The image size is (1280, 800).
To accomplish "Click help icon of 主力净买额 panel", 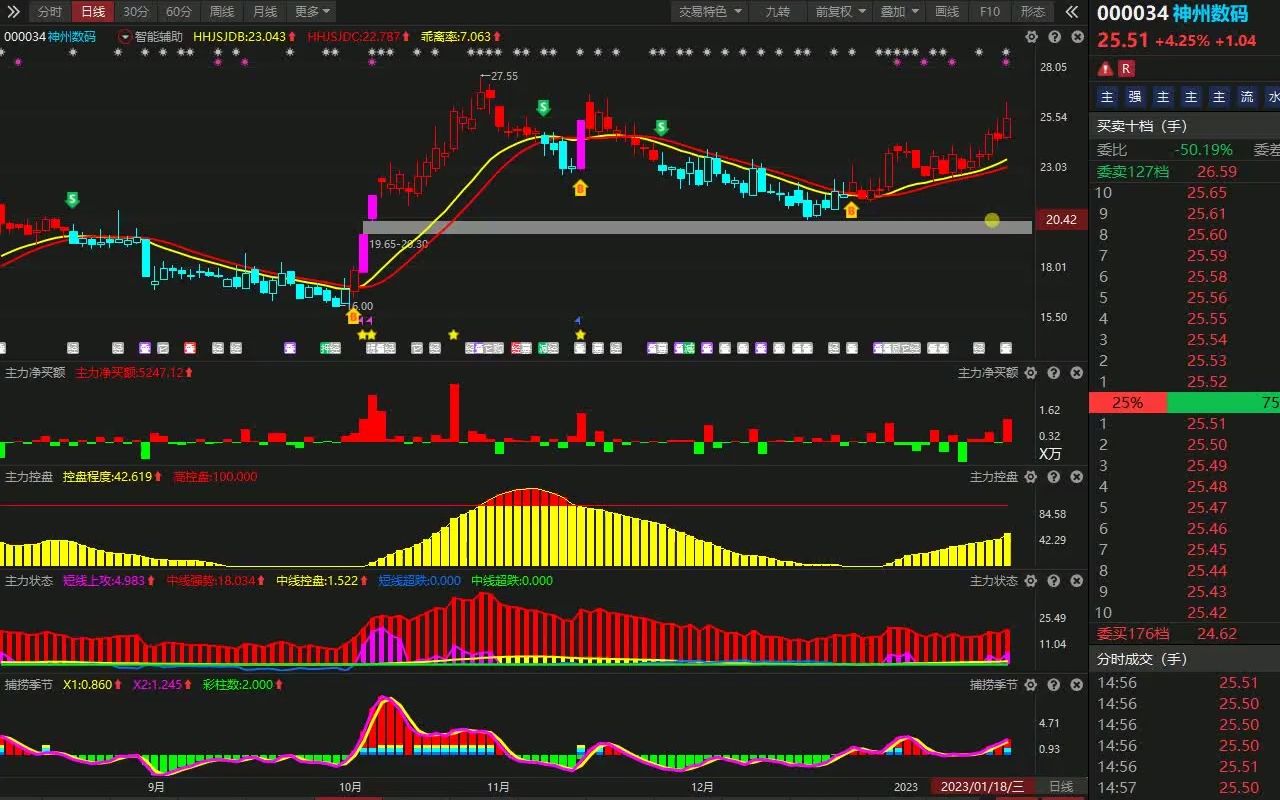I will point(1054,373).
